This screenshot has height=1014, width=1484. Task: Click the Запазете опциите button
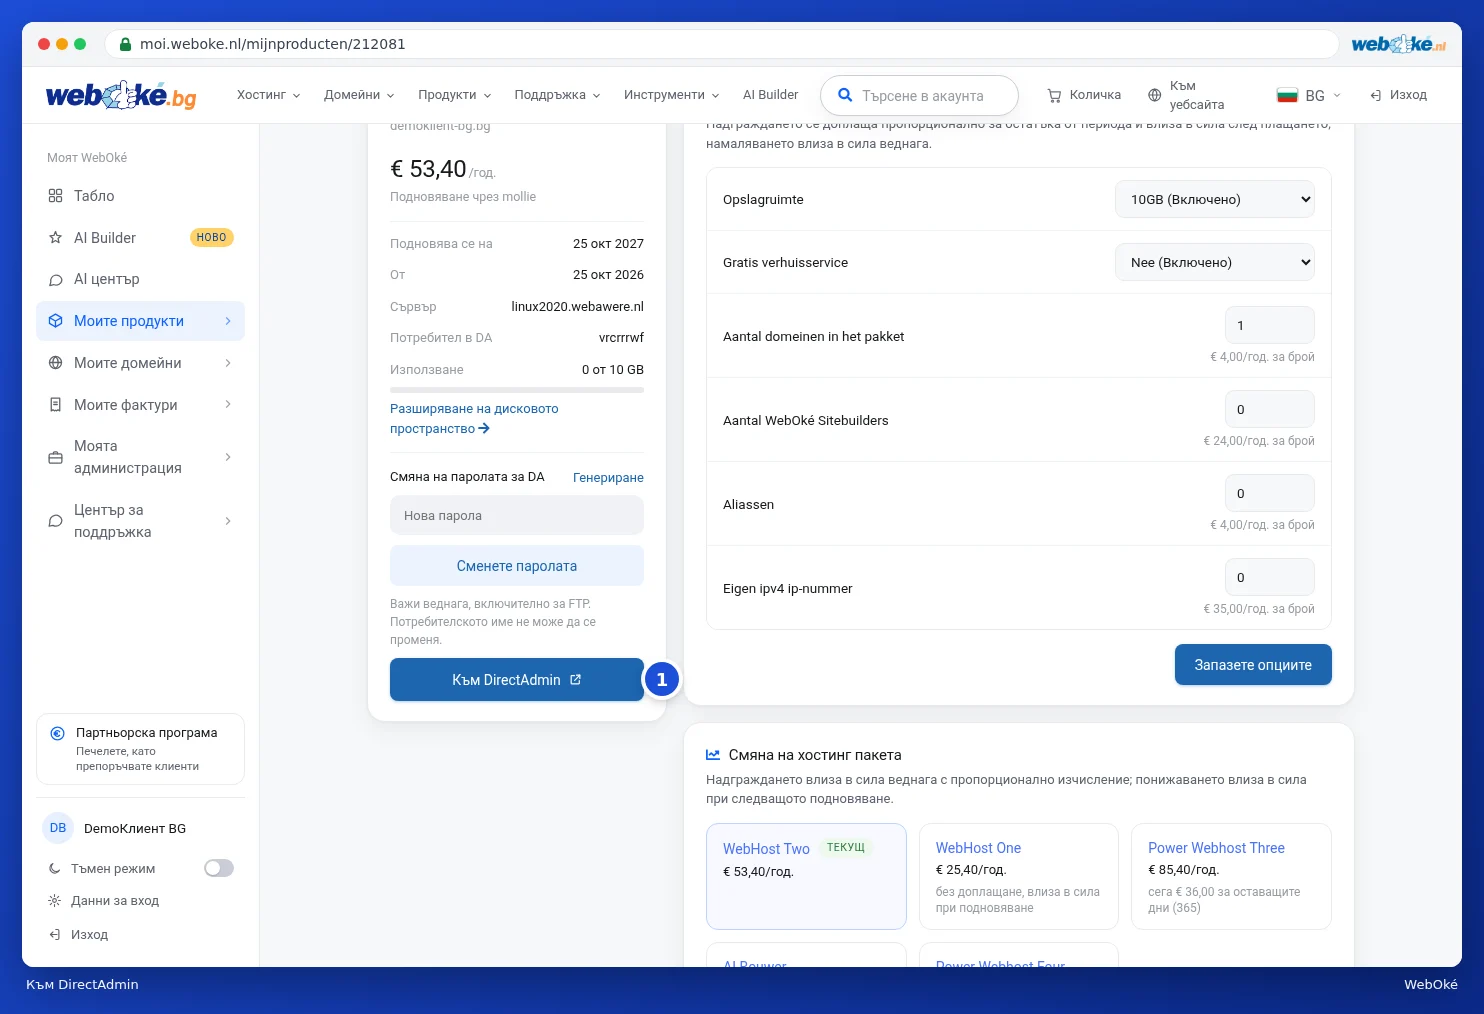pyautogui.click(x=1253, y=665)
